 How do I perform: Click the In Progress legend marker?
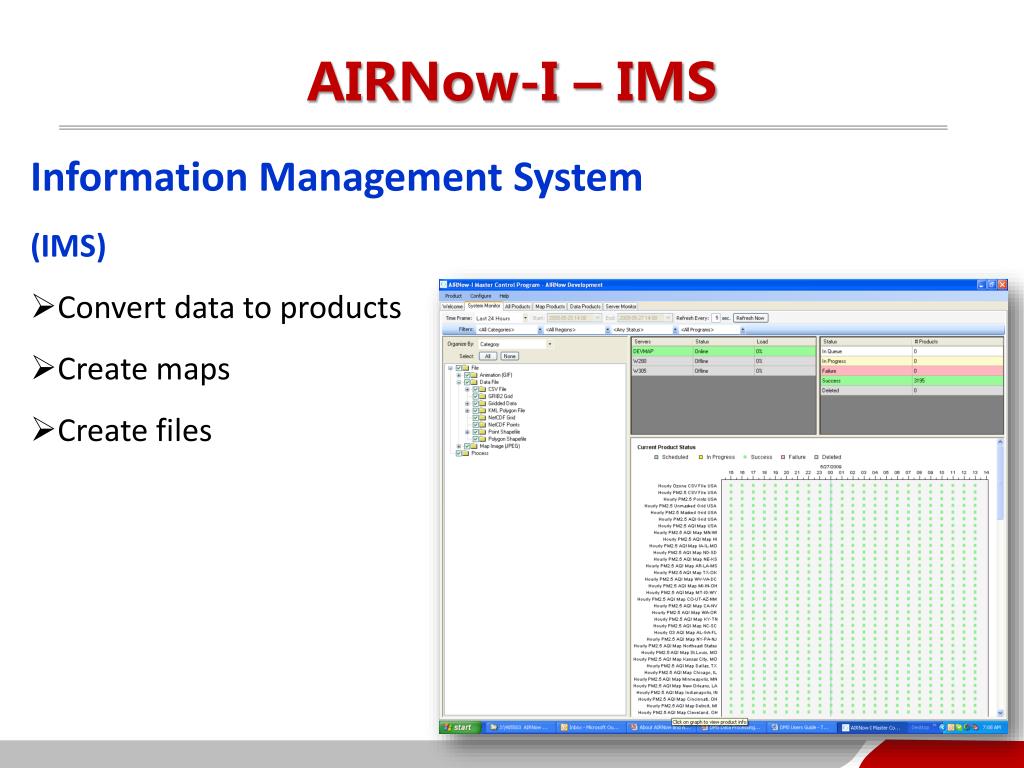tap(701, 457)
